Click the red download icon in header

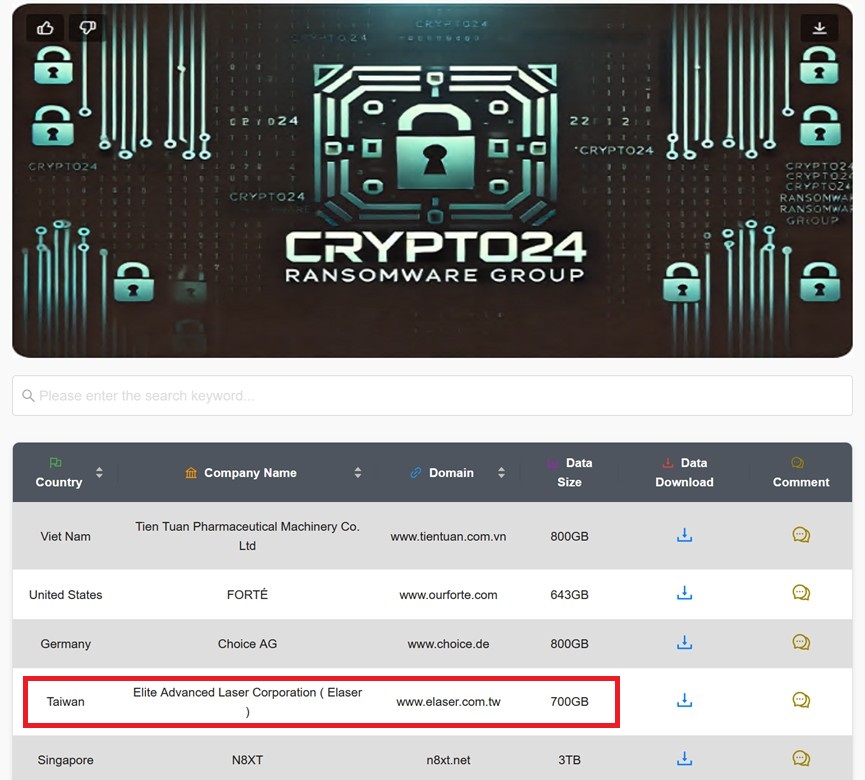(x=668, y=463)
